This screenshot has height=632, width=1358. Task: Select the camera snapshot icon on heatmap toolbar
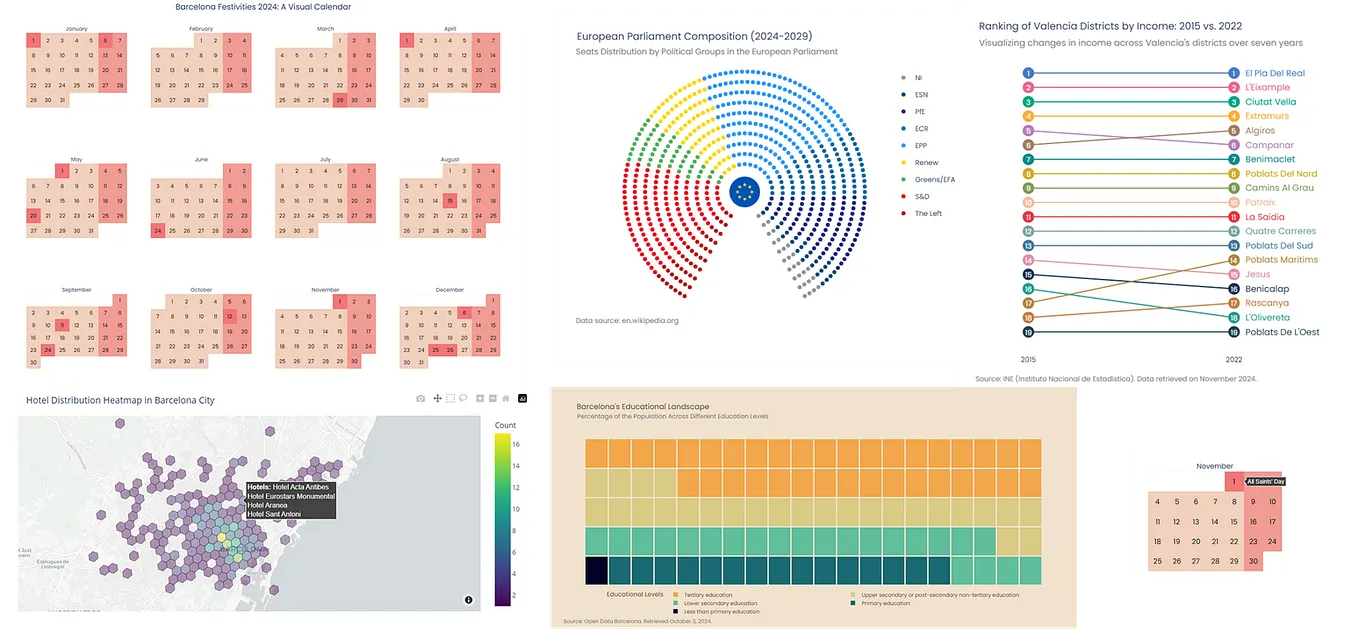(x=420, y=398)
